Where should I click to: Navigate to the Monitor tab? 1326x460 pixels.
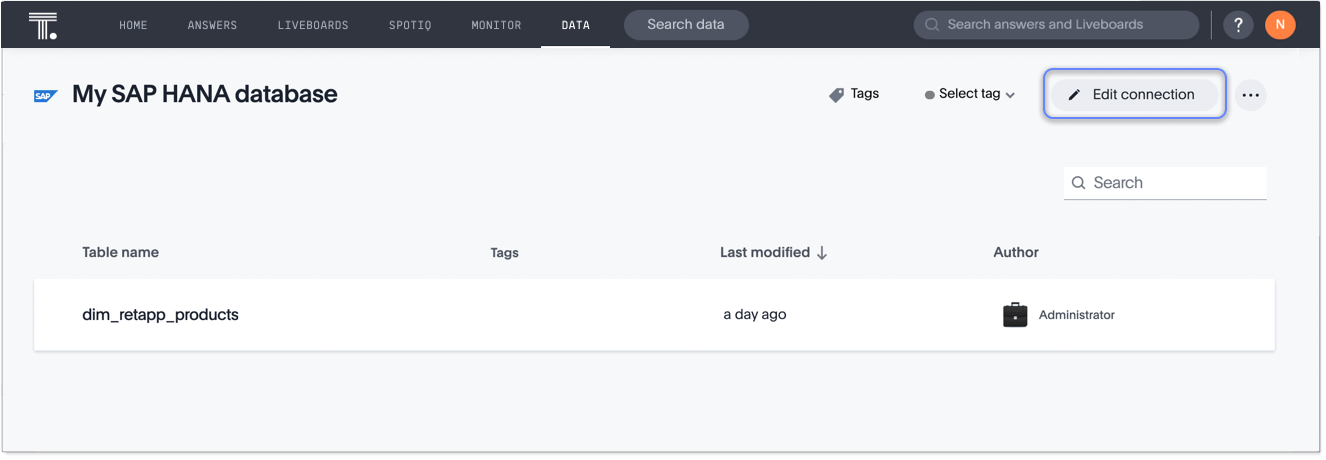tap(497, 25)
